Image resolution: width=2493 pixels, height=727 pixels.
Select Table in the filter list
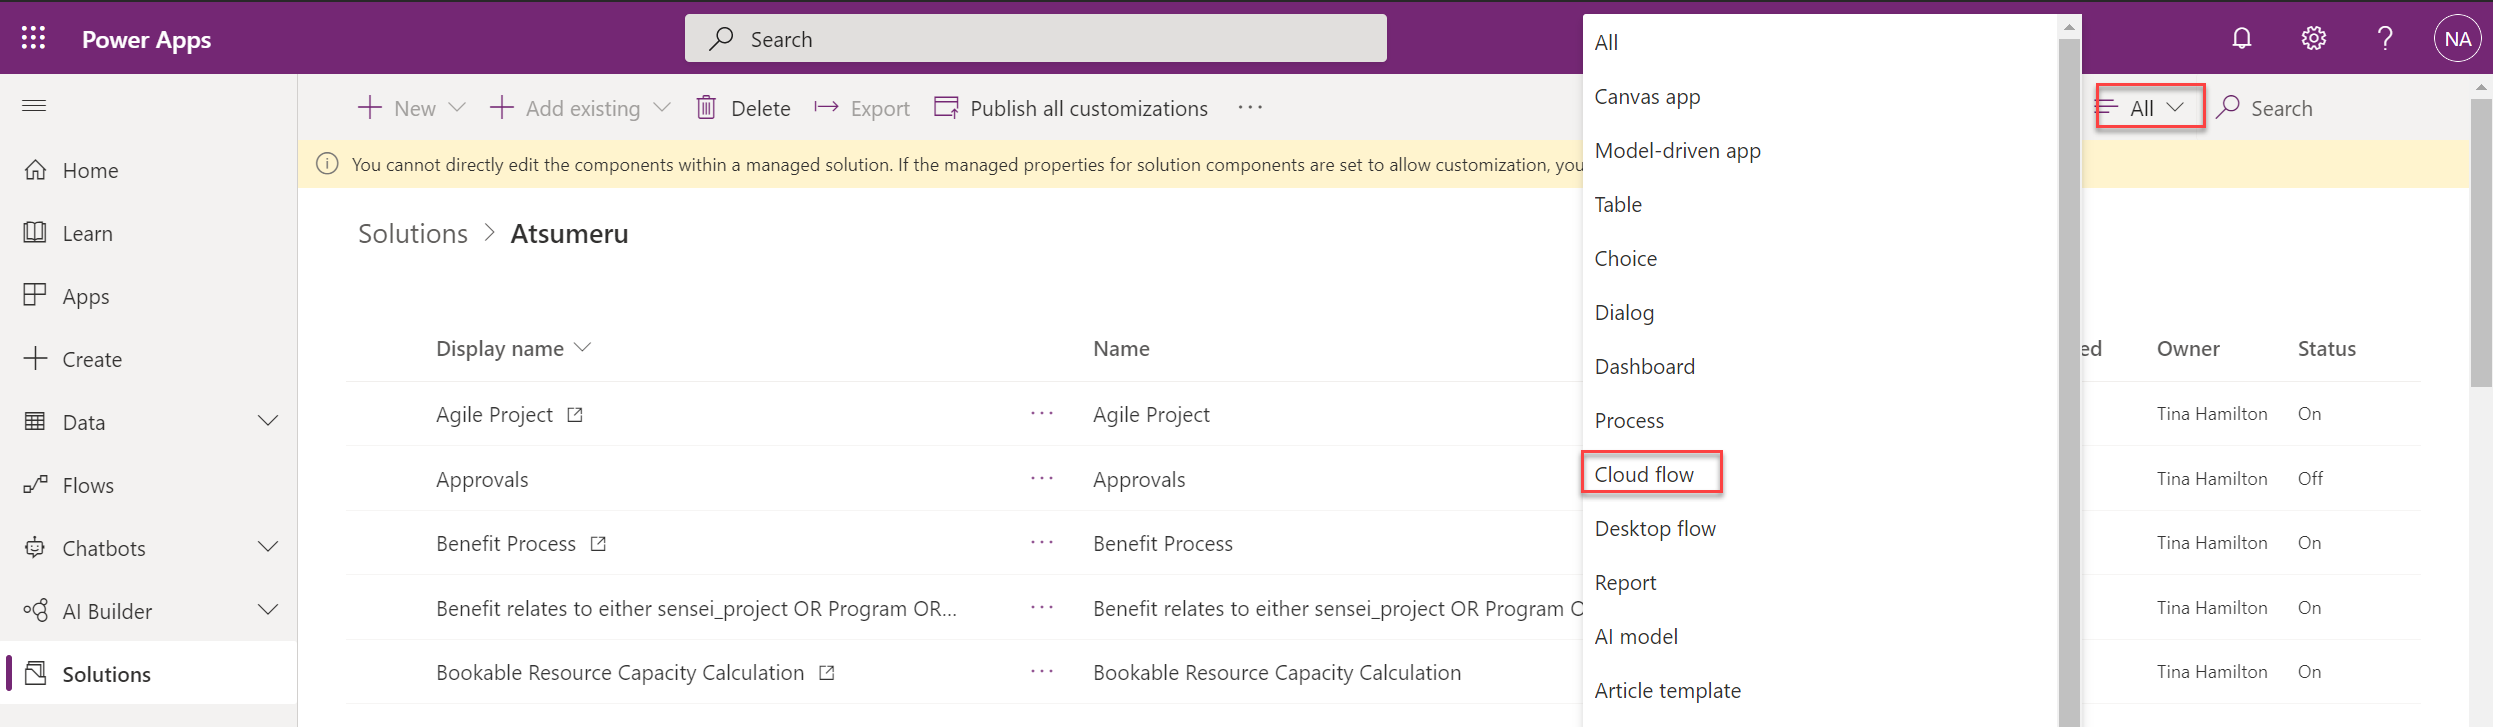1821,204
